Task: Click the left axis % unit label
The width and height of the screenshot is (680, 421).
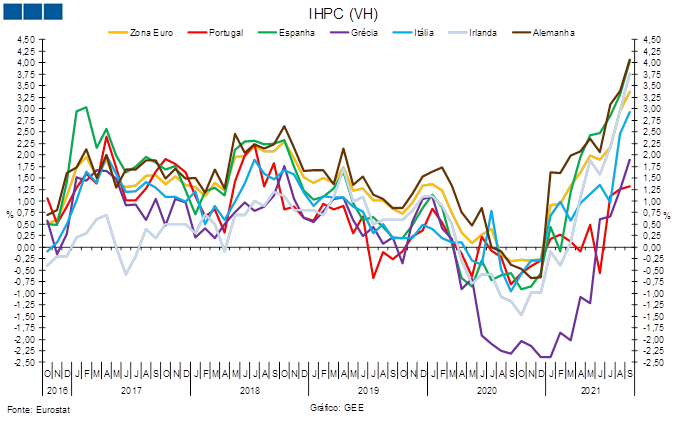Action: (x=10, y=214)
